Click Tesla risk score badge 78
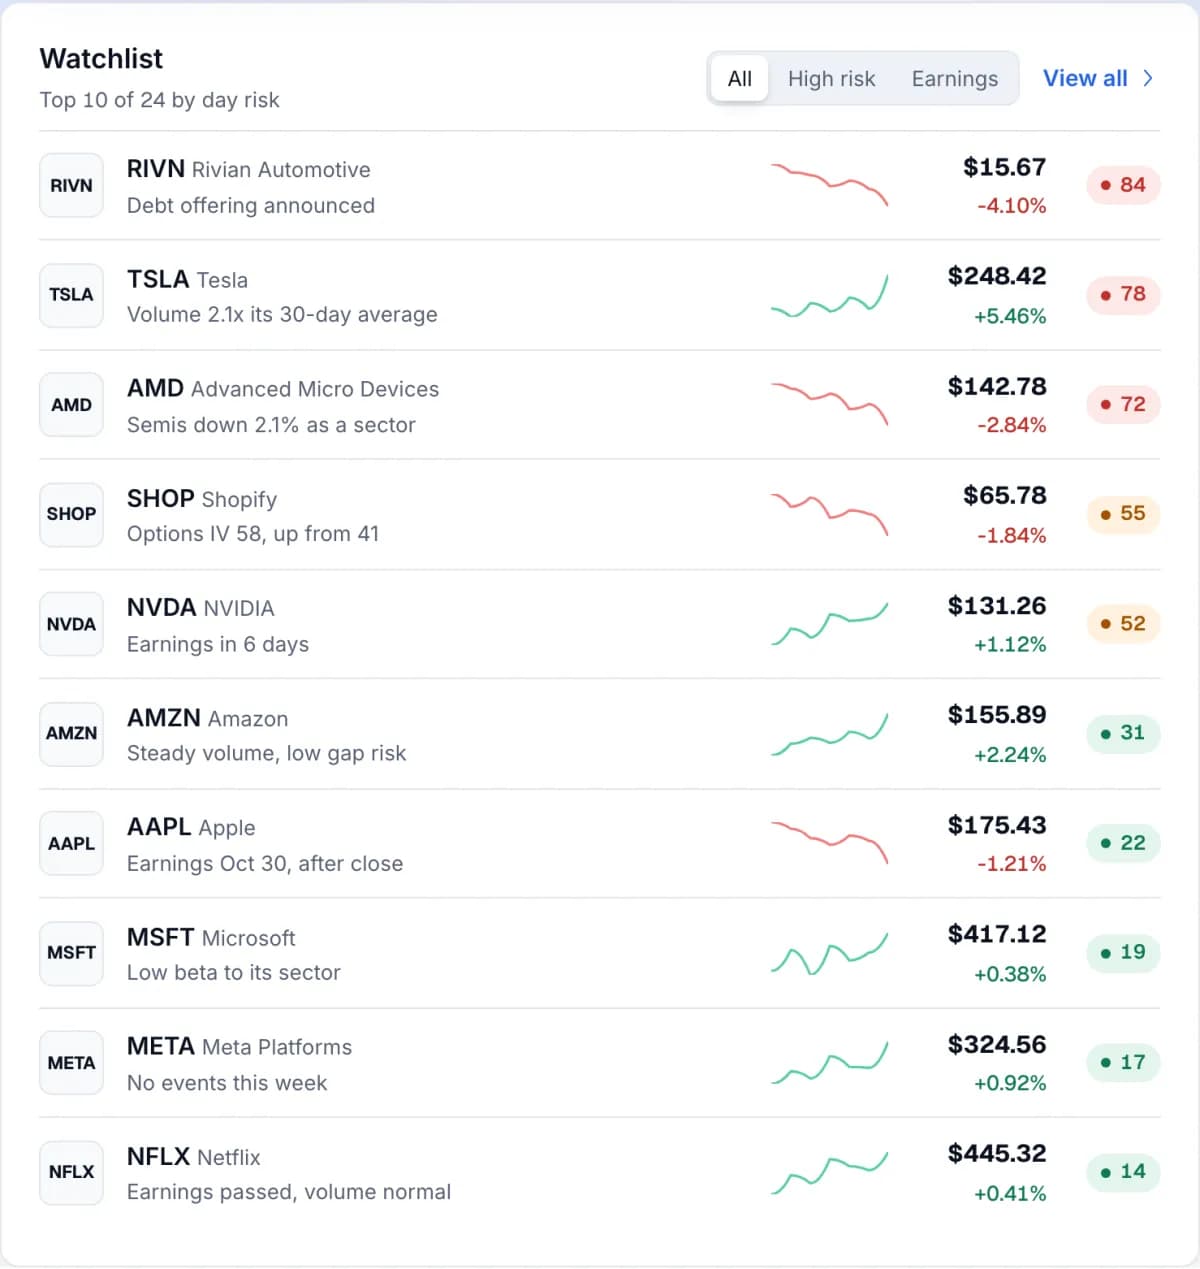 1123,294
